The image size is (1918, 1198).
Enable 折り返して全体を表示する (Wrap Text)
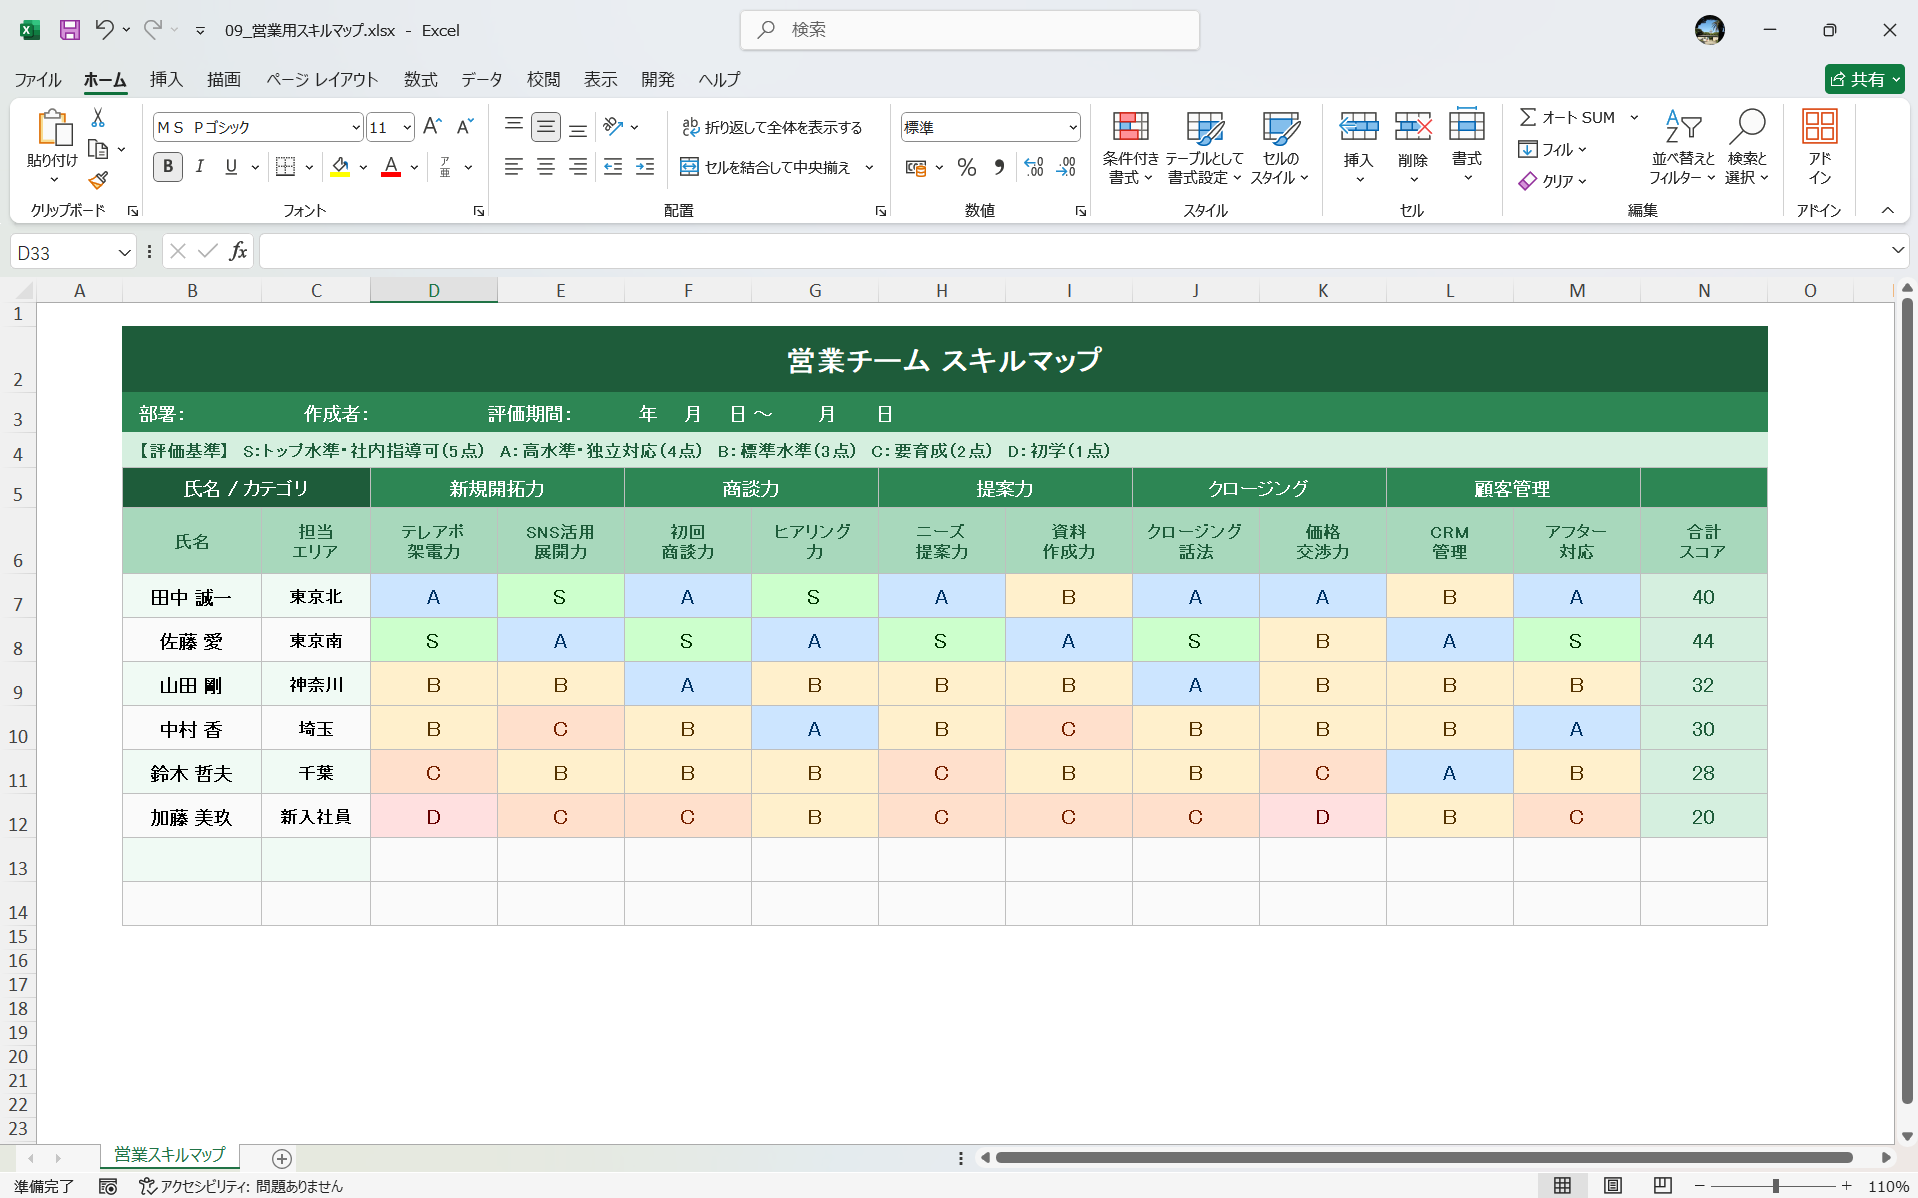773,127
